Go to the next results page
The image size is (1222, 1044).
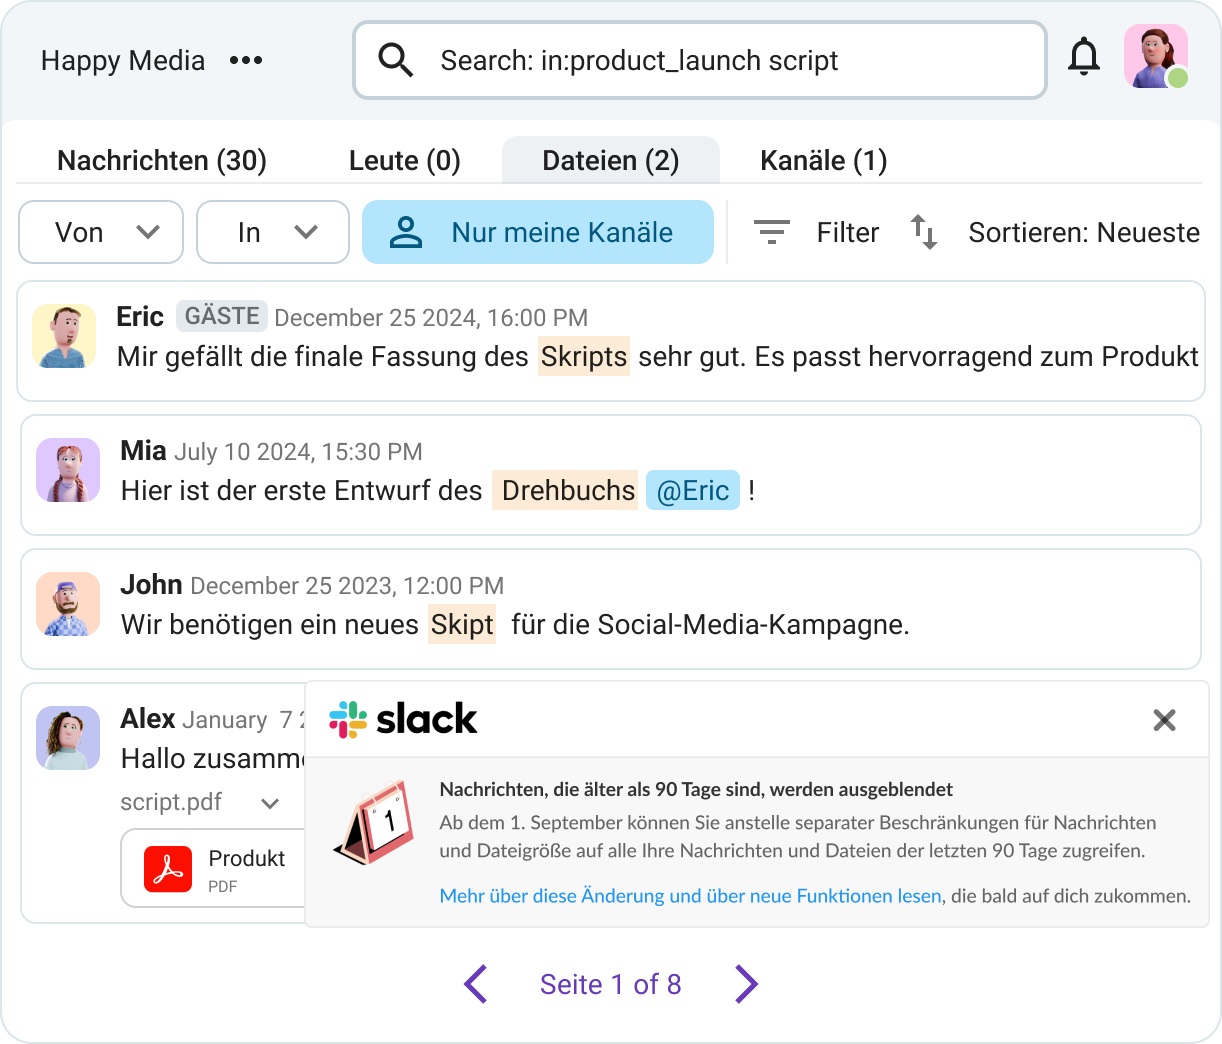[746, 984]
